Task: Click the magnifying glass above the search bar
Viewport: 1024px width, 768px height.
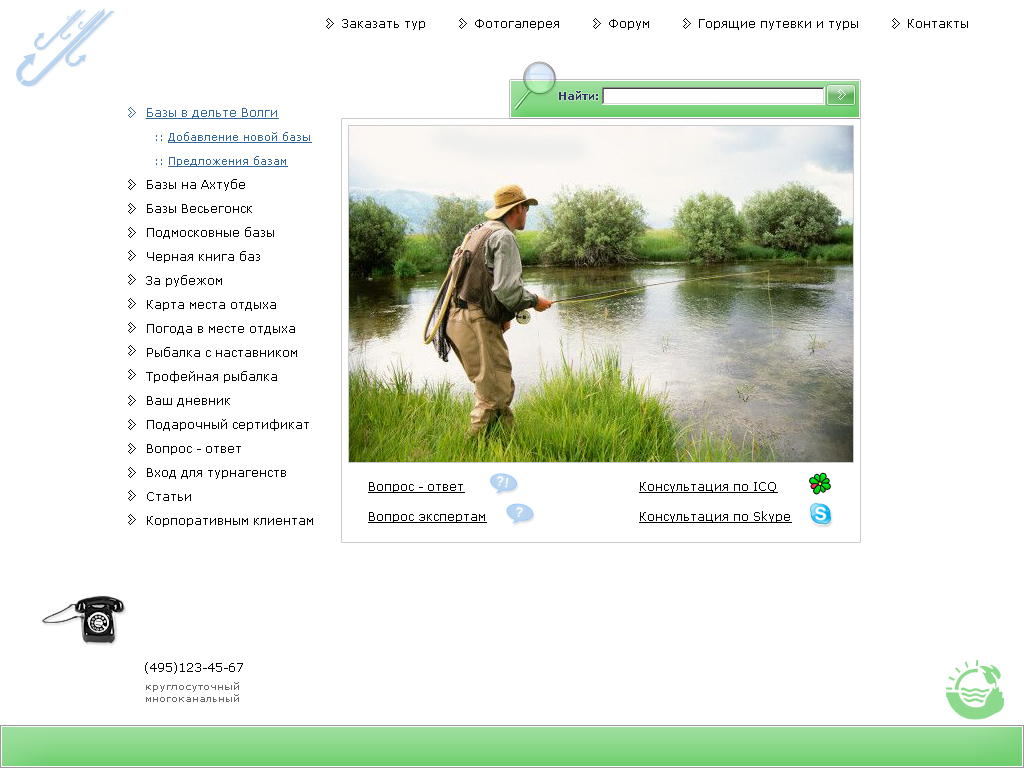Action: pyautogui.click(x=538, y=77)
